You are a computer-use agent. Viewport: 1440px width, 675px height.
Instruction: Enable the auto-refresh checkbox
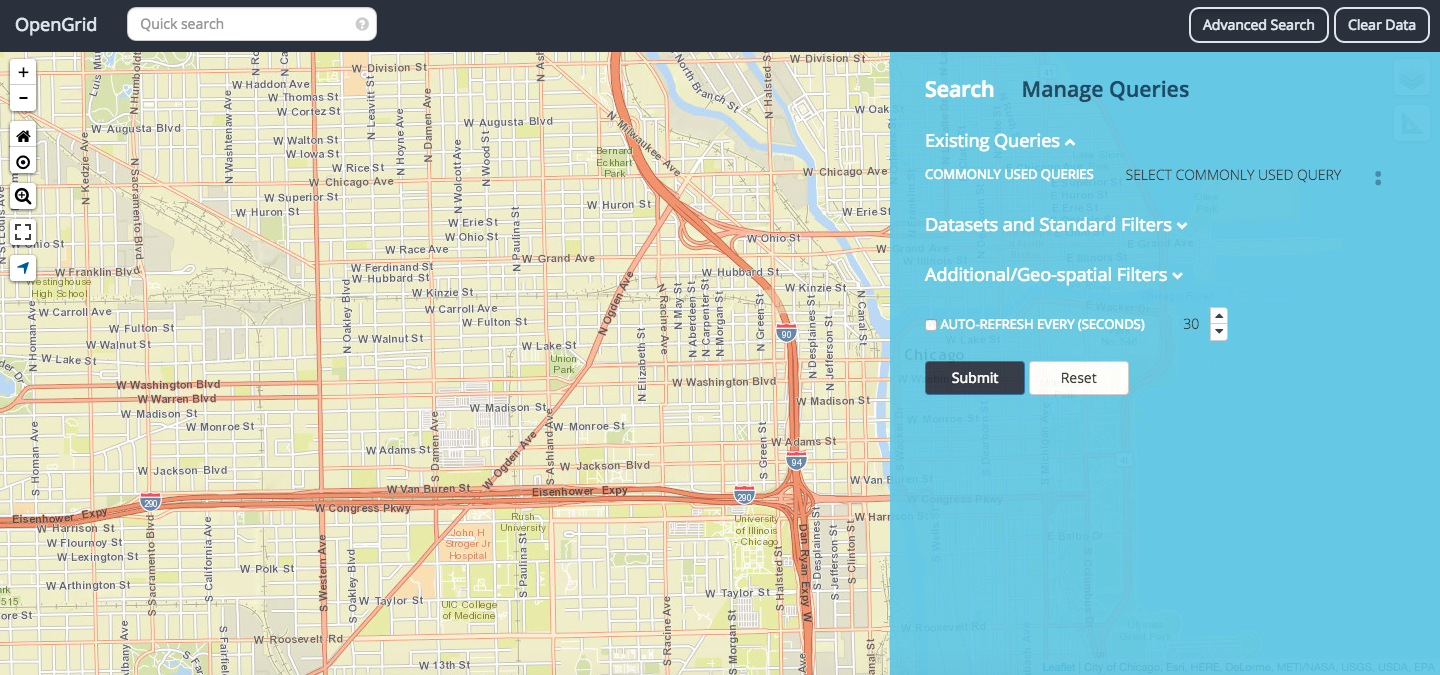931,325
